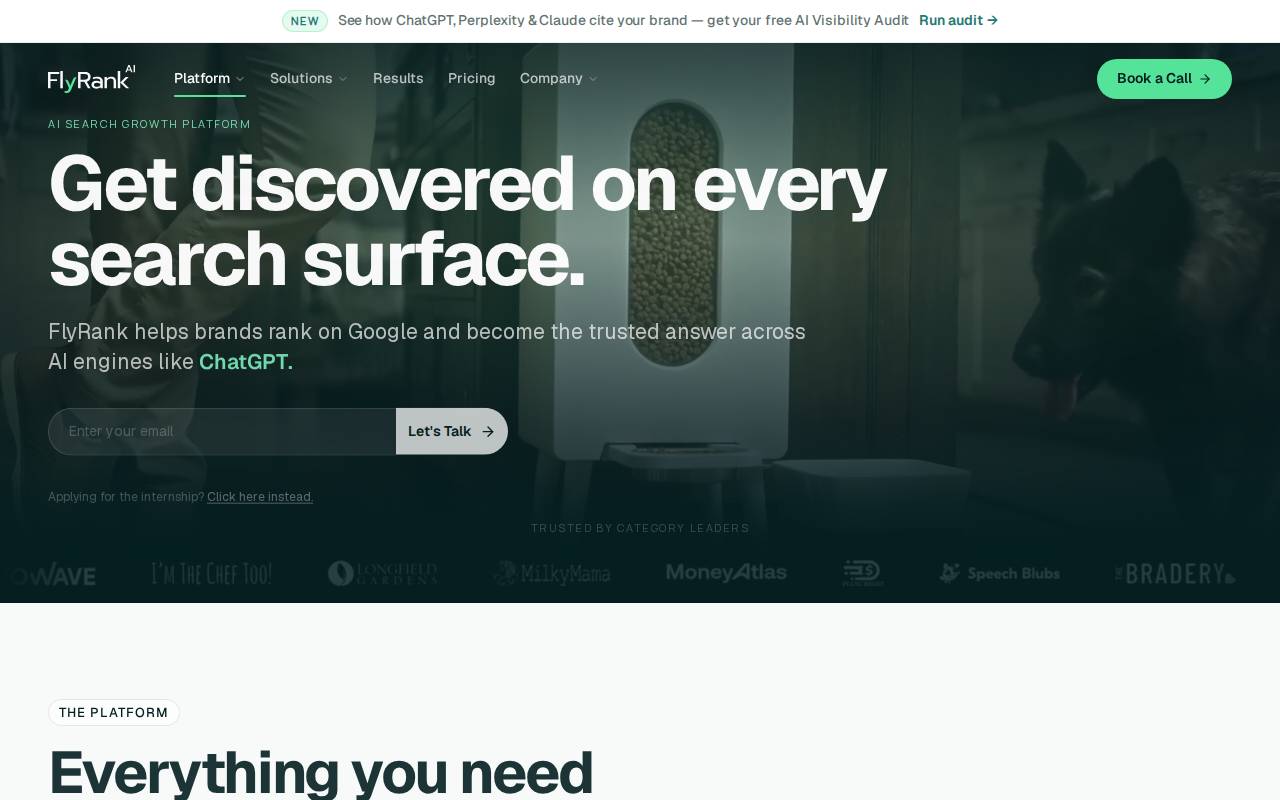Go to the Results page
The width and height of the screenshot is (1280, 800).
pos(398,78)
